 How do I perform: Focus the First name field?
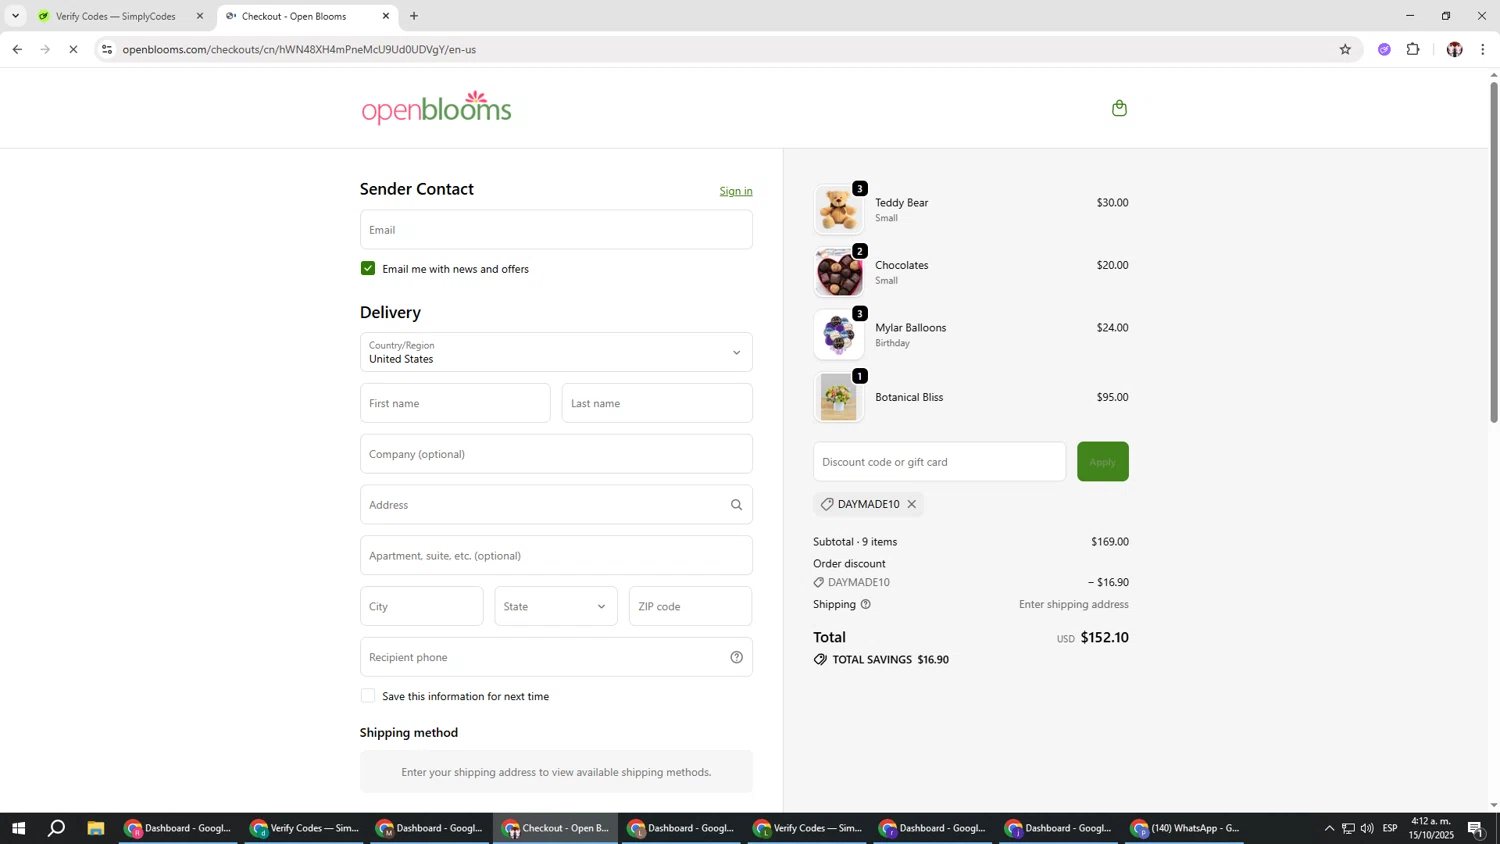(x=455, y=403)
